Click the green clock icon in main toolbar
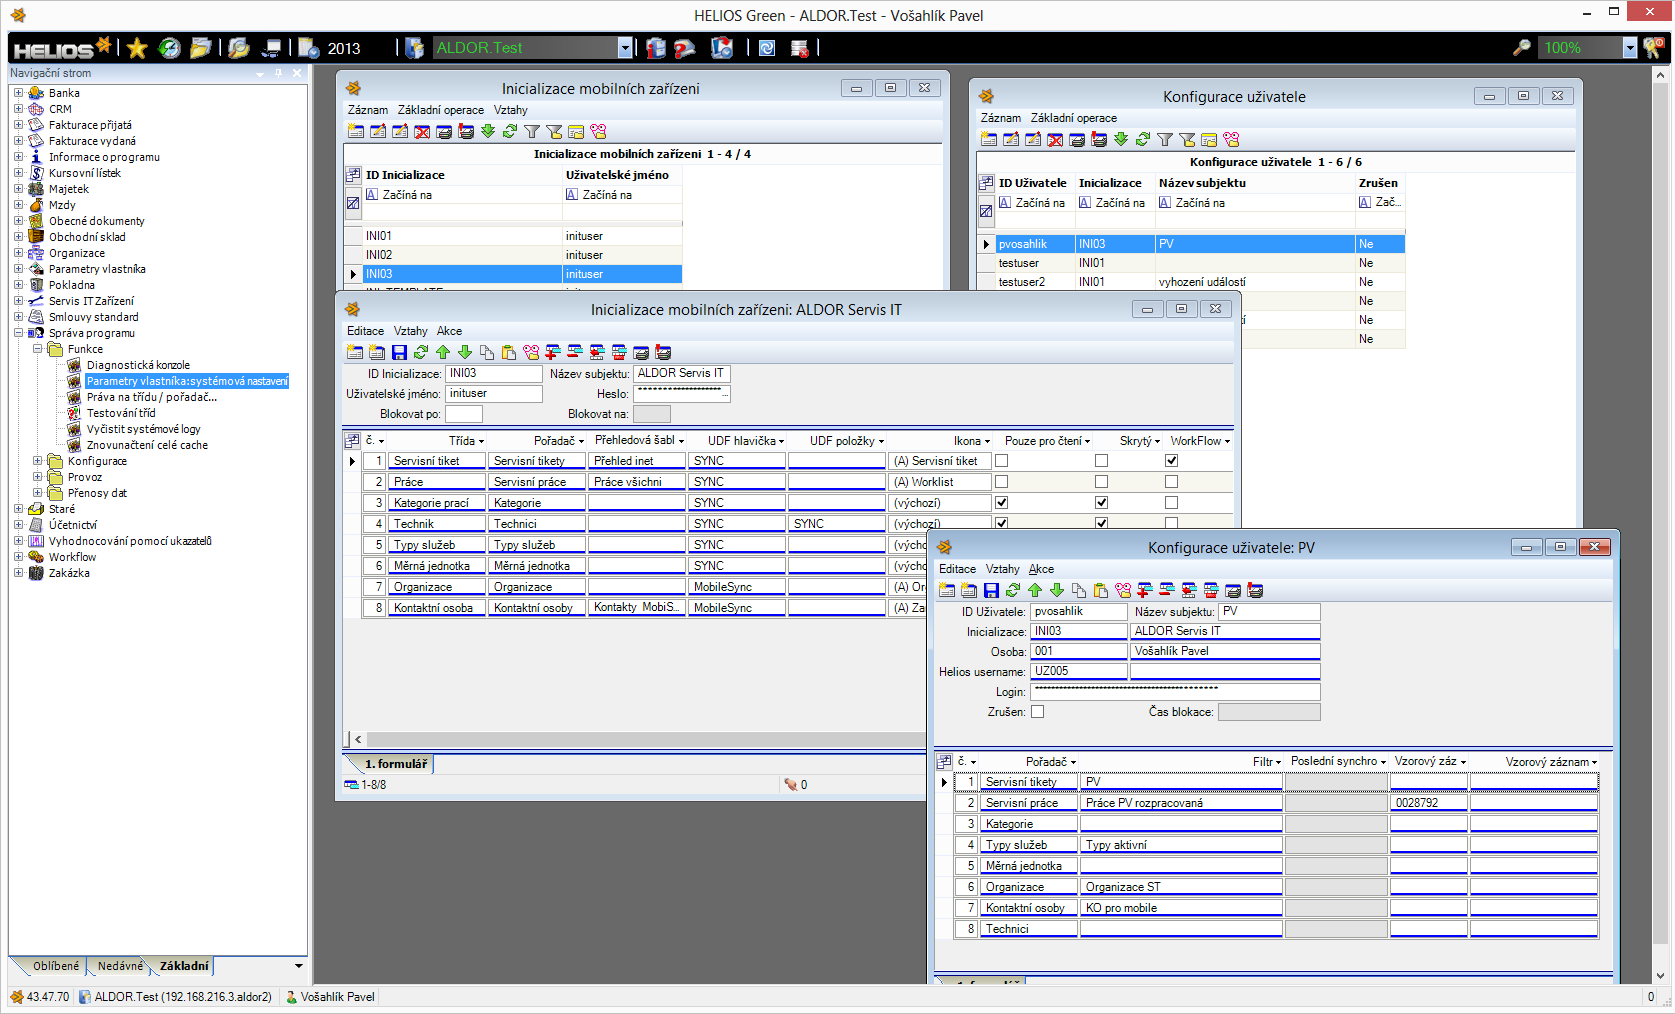Image resolution: width=1675 pixels, height=1014 pixels. [x=170, y=47]
